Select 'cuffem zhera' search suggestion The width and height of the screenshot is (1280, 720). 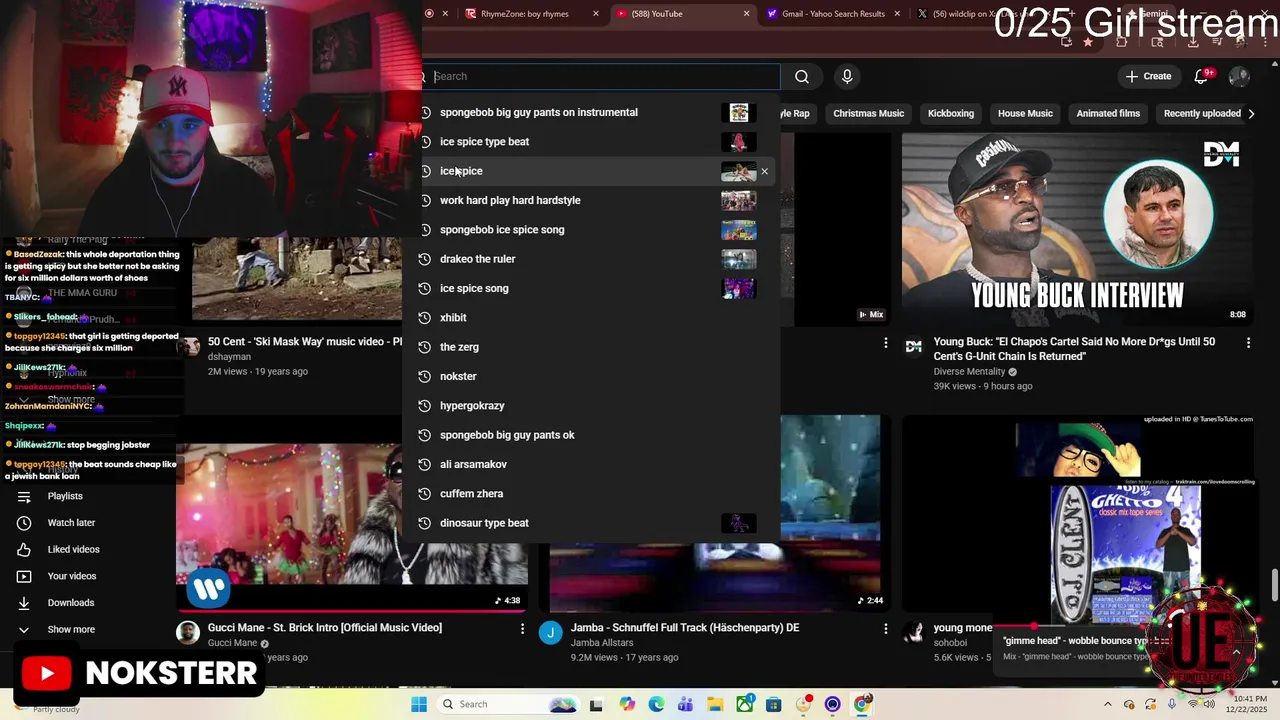coord(591,494)
